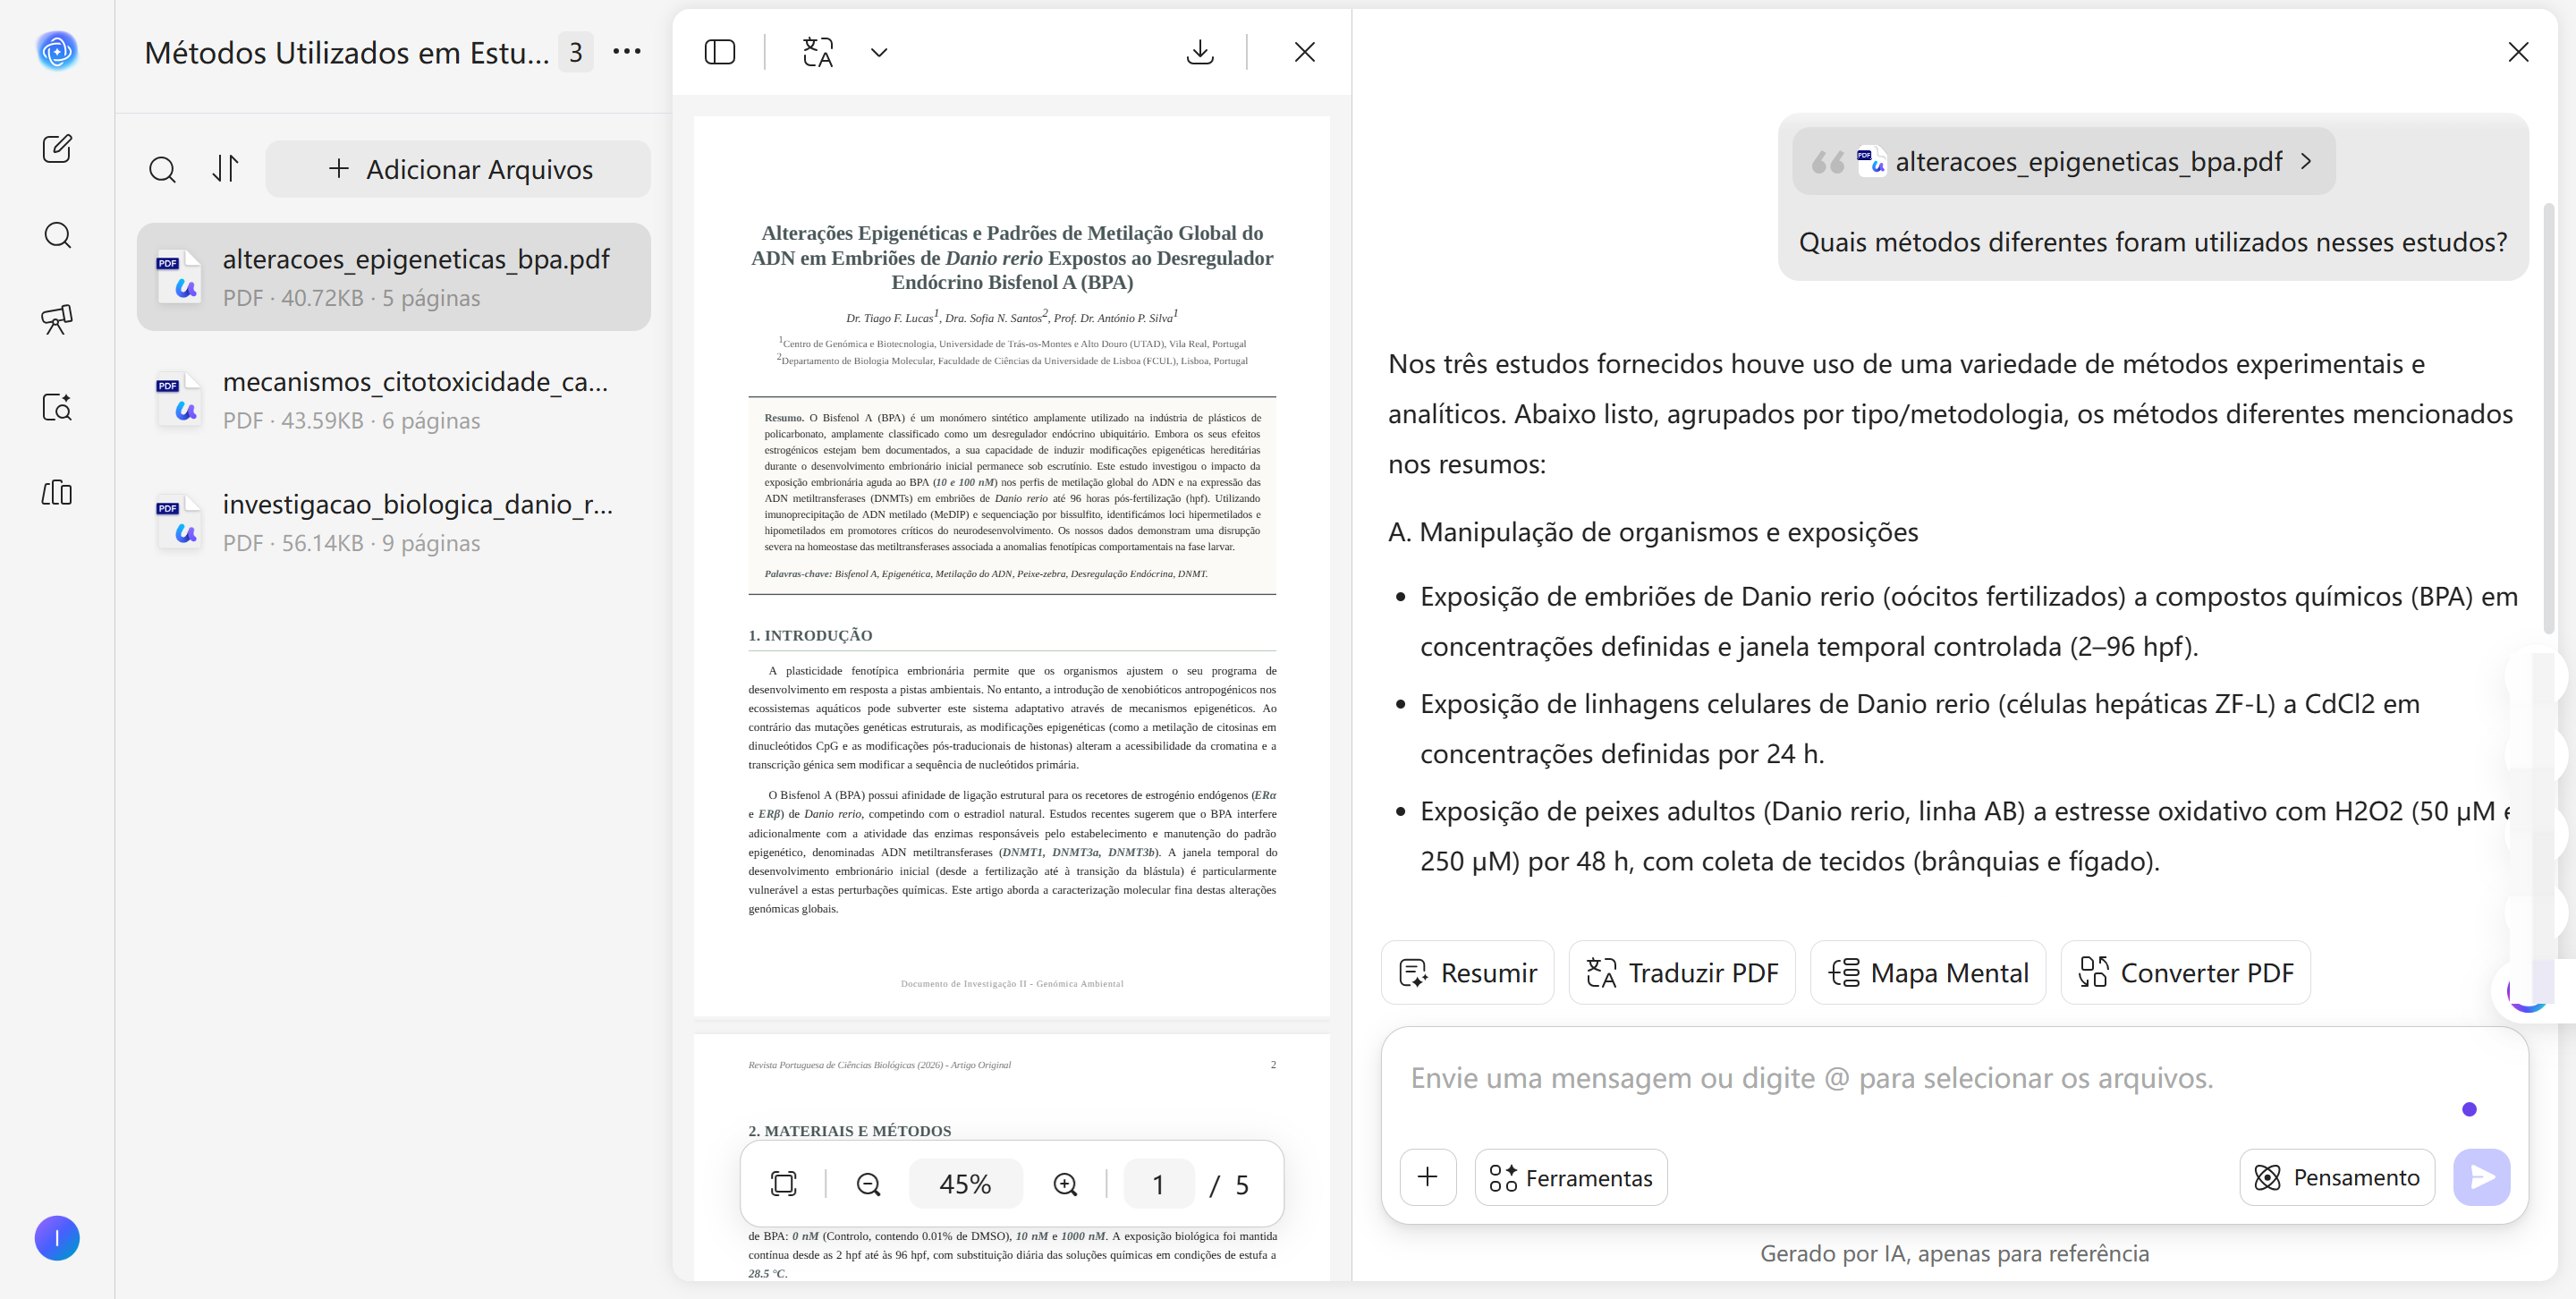This screenshot has height=1299, width=2576.
Task: Open the quoted alteracoes_epigeneticas_bpa.pdf reference chip
Action: 2064,162
